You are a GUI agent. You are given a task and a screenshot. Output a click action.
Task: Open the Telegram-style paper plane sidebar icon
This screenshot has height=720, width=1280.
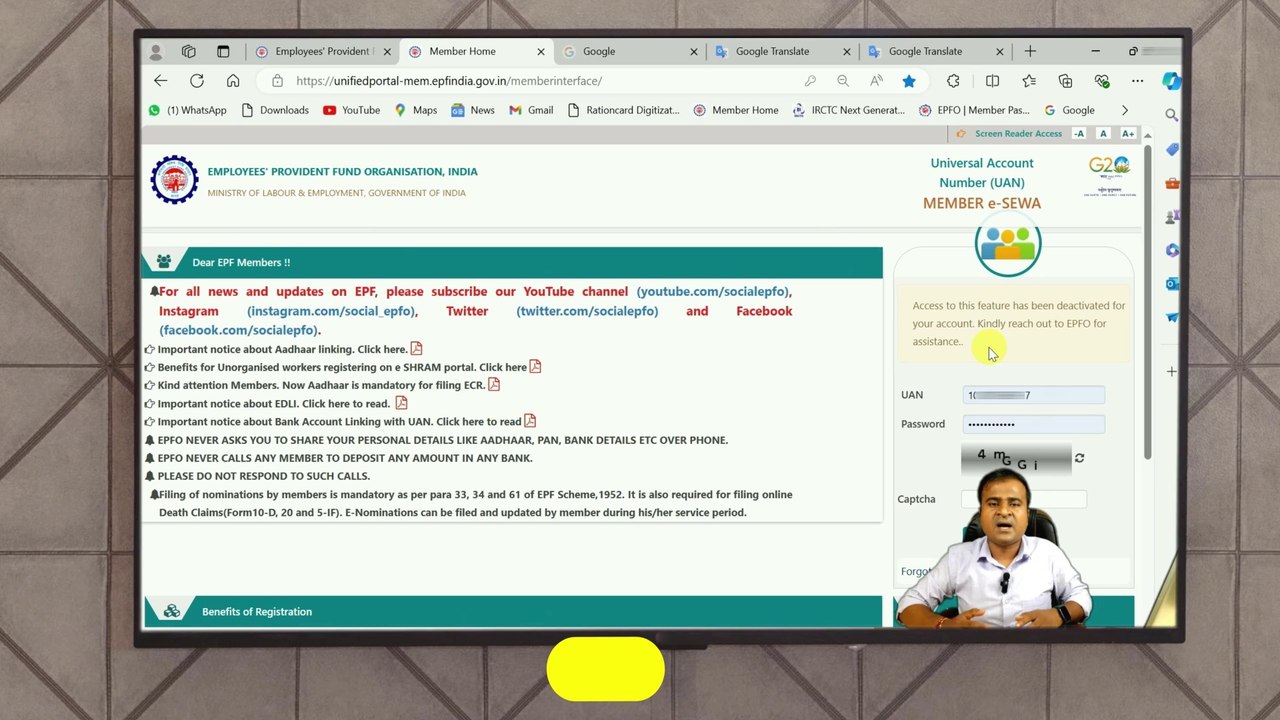pyautogui.click(x=1172, y=318)
